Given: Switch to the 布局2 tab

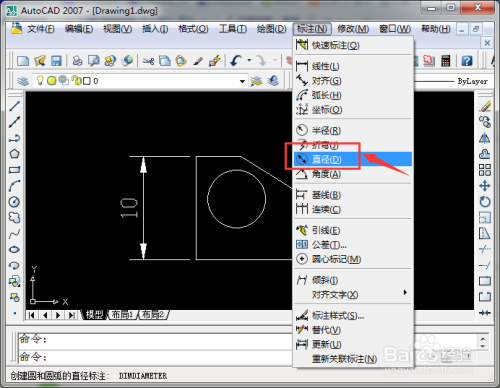Looking at the screenshot, I should click(x=153, y=314).
